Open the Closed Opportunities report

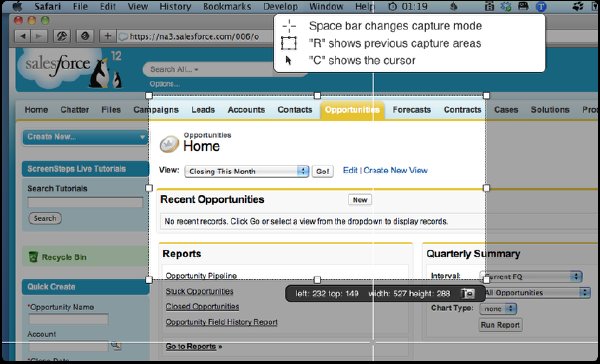(x=202, y=307)
